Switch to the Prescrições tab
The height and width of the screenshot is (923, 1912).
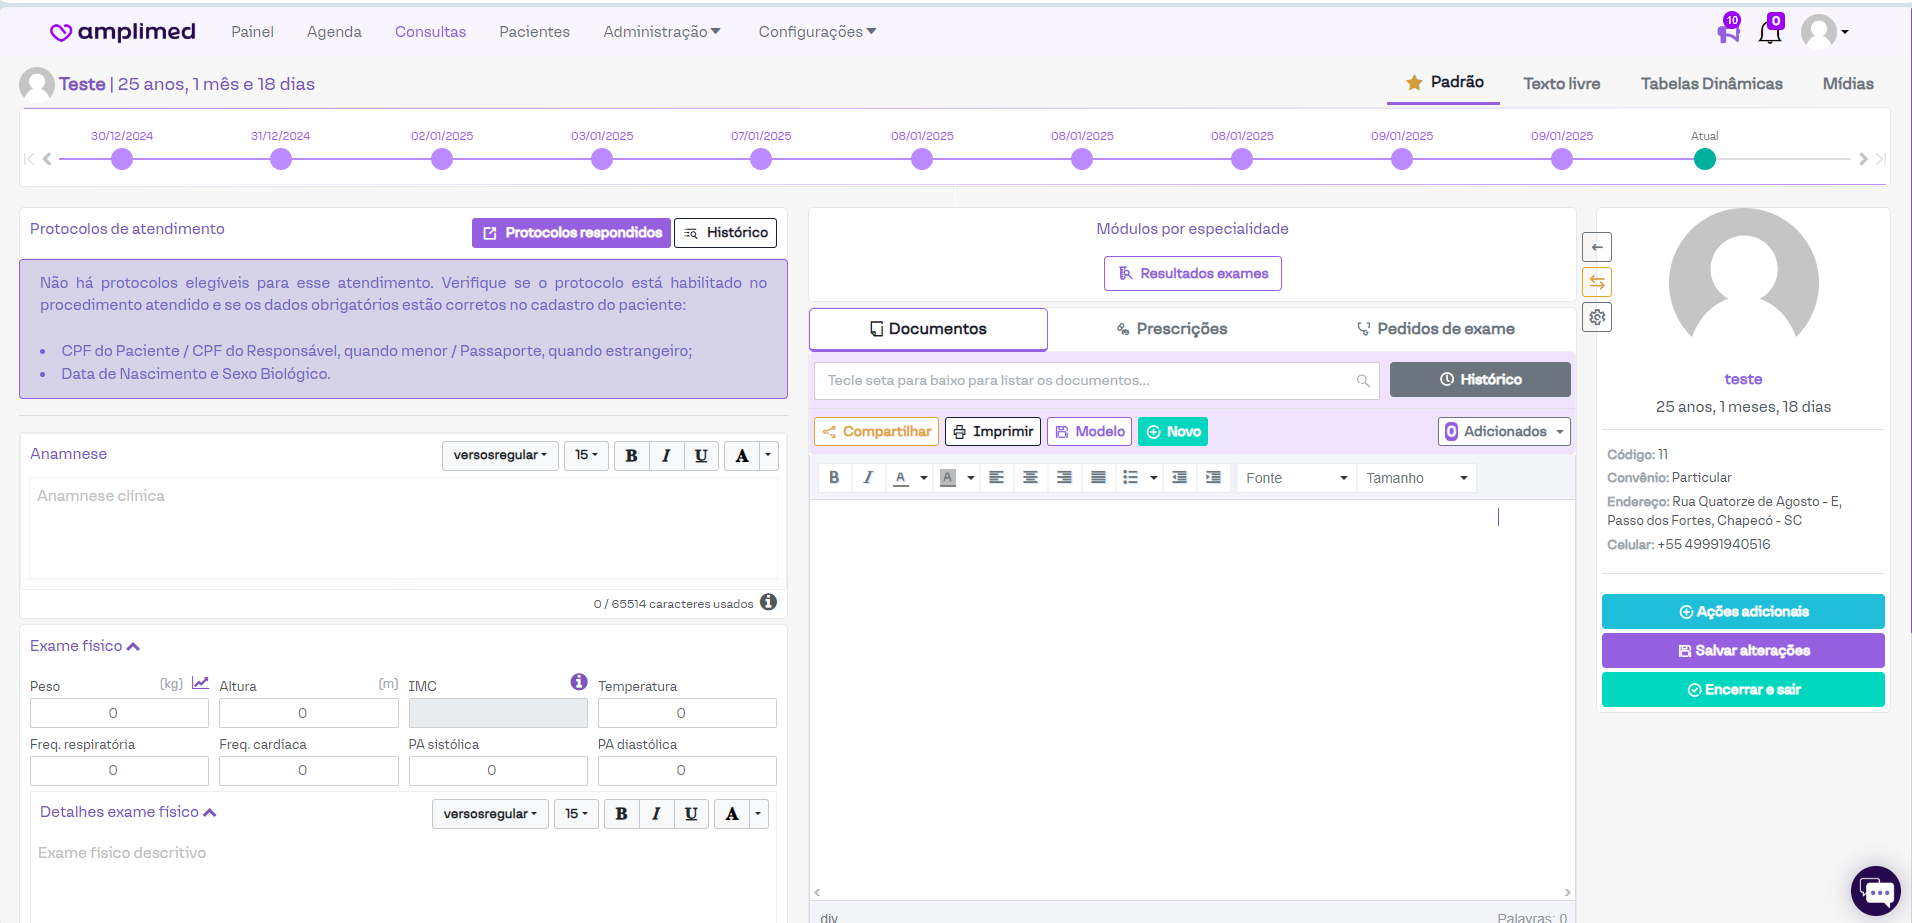(1171, 329)
